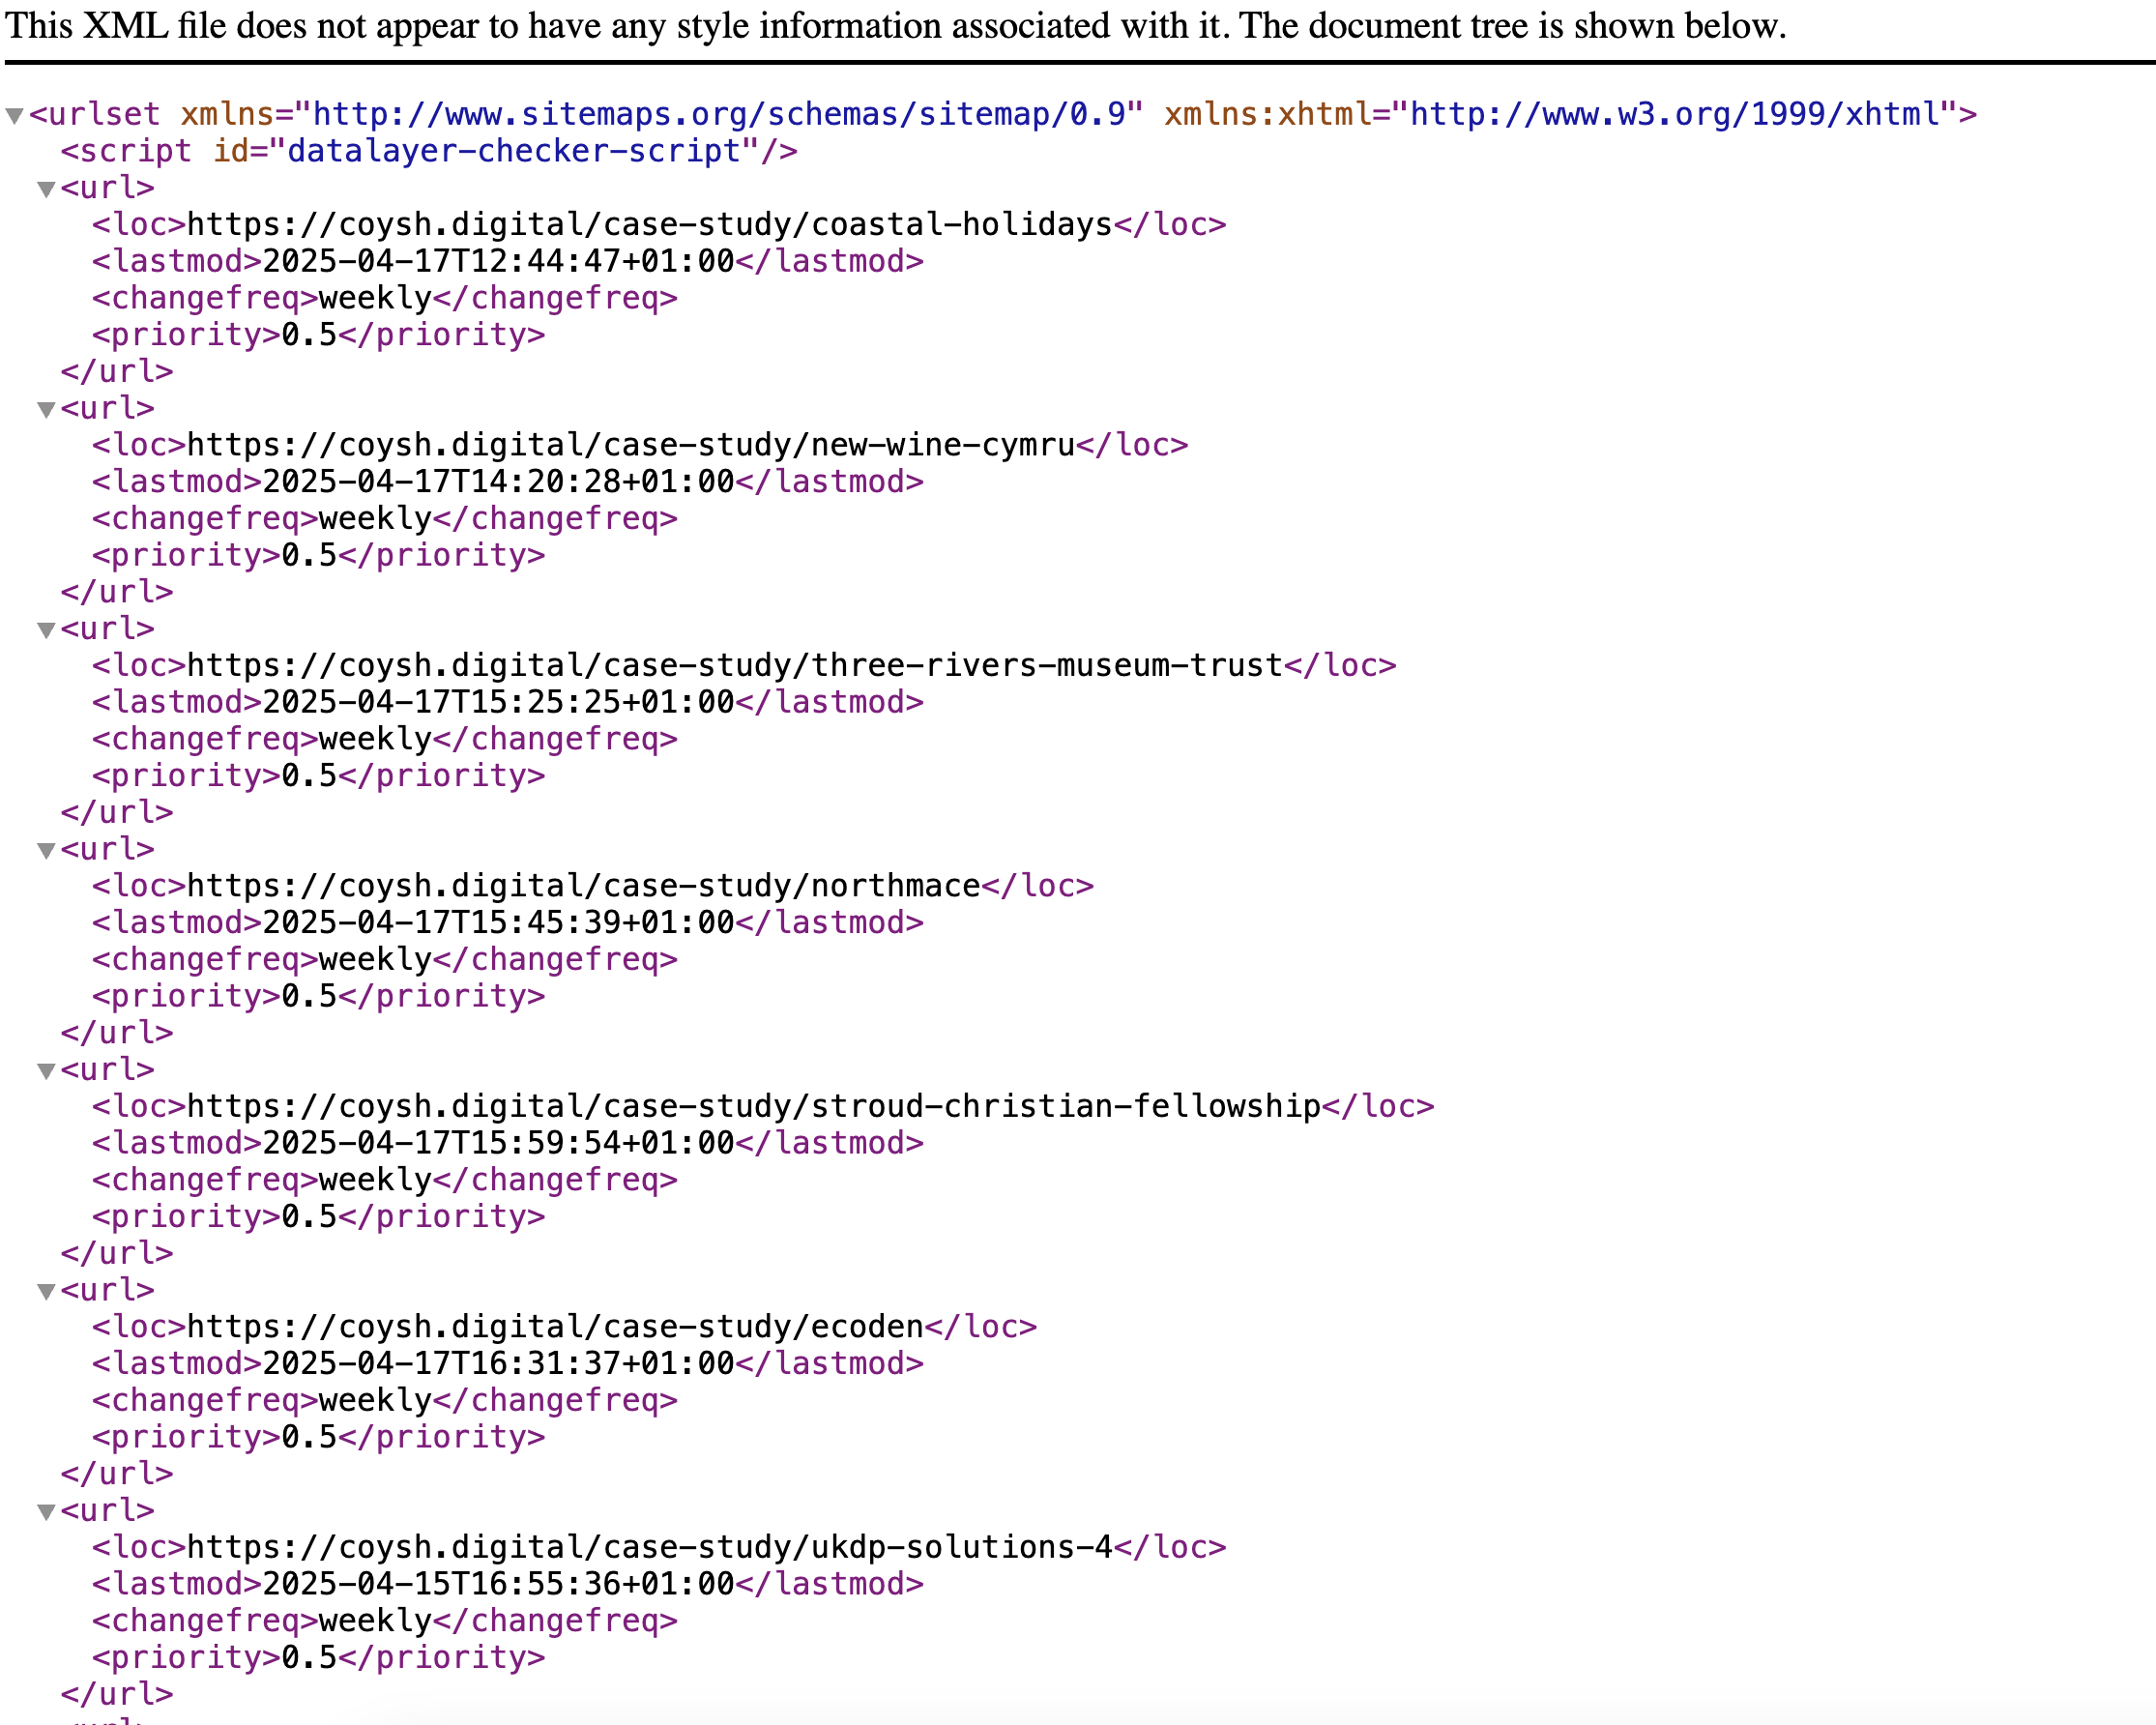Click lastmod 2025-04-17T15:59:54+01:00
This screenshot has height=1725, width=2156.
pyautogui.click(x=498, y=1143)
